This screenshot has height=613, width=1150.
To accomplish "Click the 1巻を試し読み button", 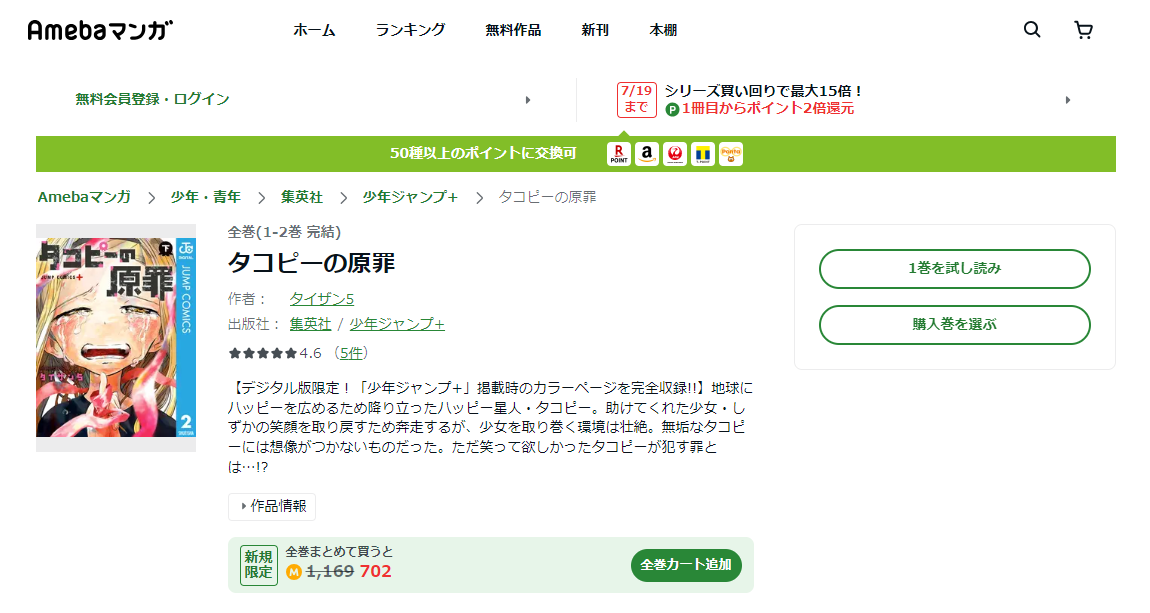I will point(954,268).
